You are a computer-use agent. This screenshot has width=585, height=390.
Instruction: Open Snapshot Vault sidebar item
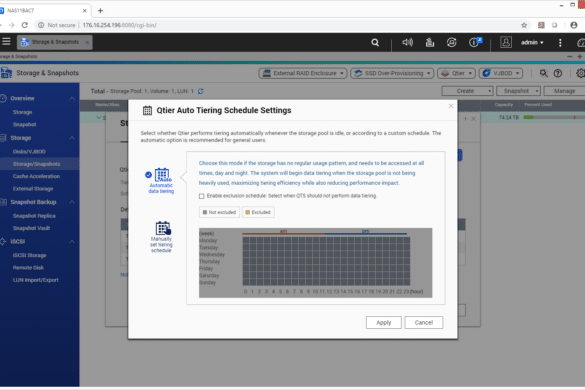pos(31,228)
